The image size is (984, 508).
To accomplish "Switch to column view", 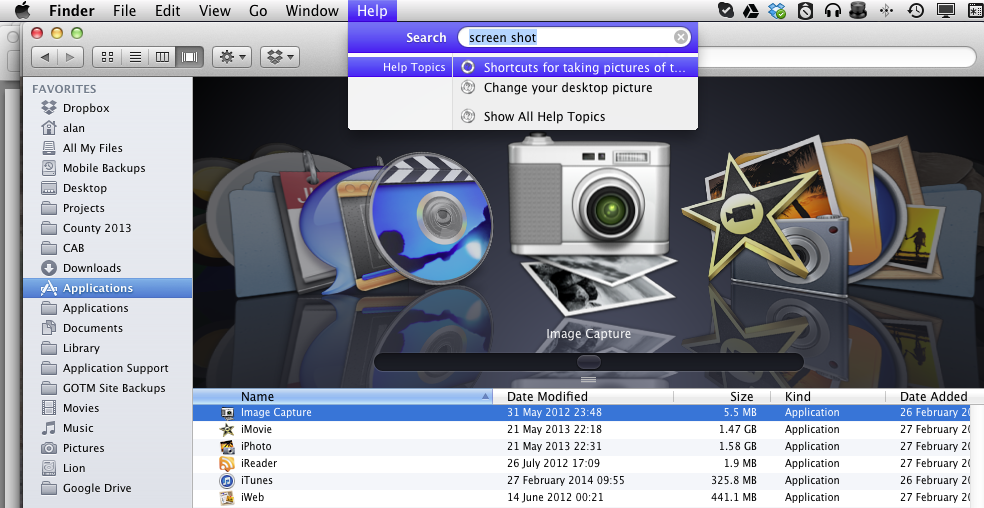I will coord(162,57).
